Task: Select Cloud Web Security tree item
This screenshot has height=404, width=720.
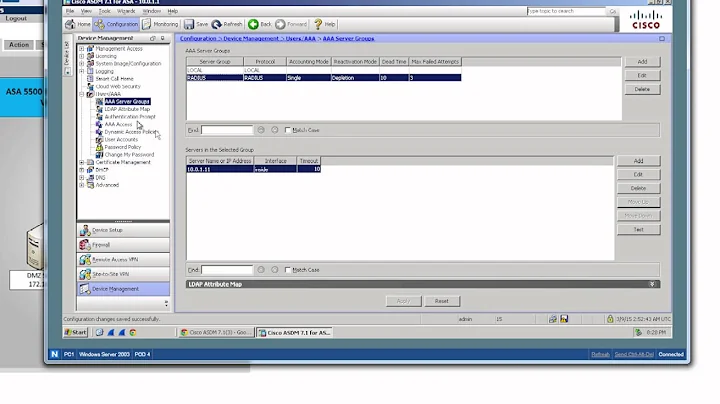Action: (x=118, y=86)
